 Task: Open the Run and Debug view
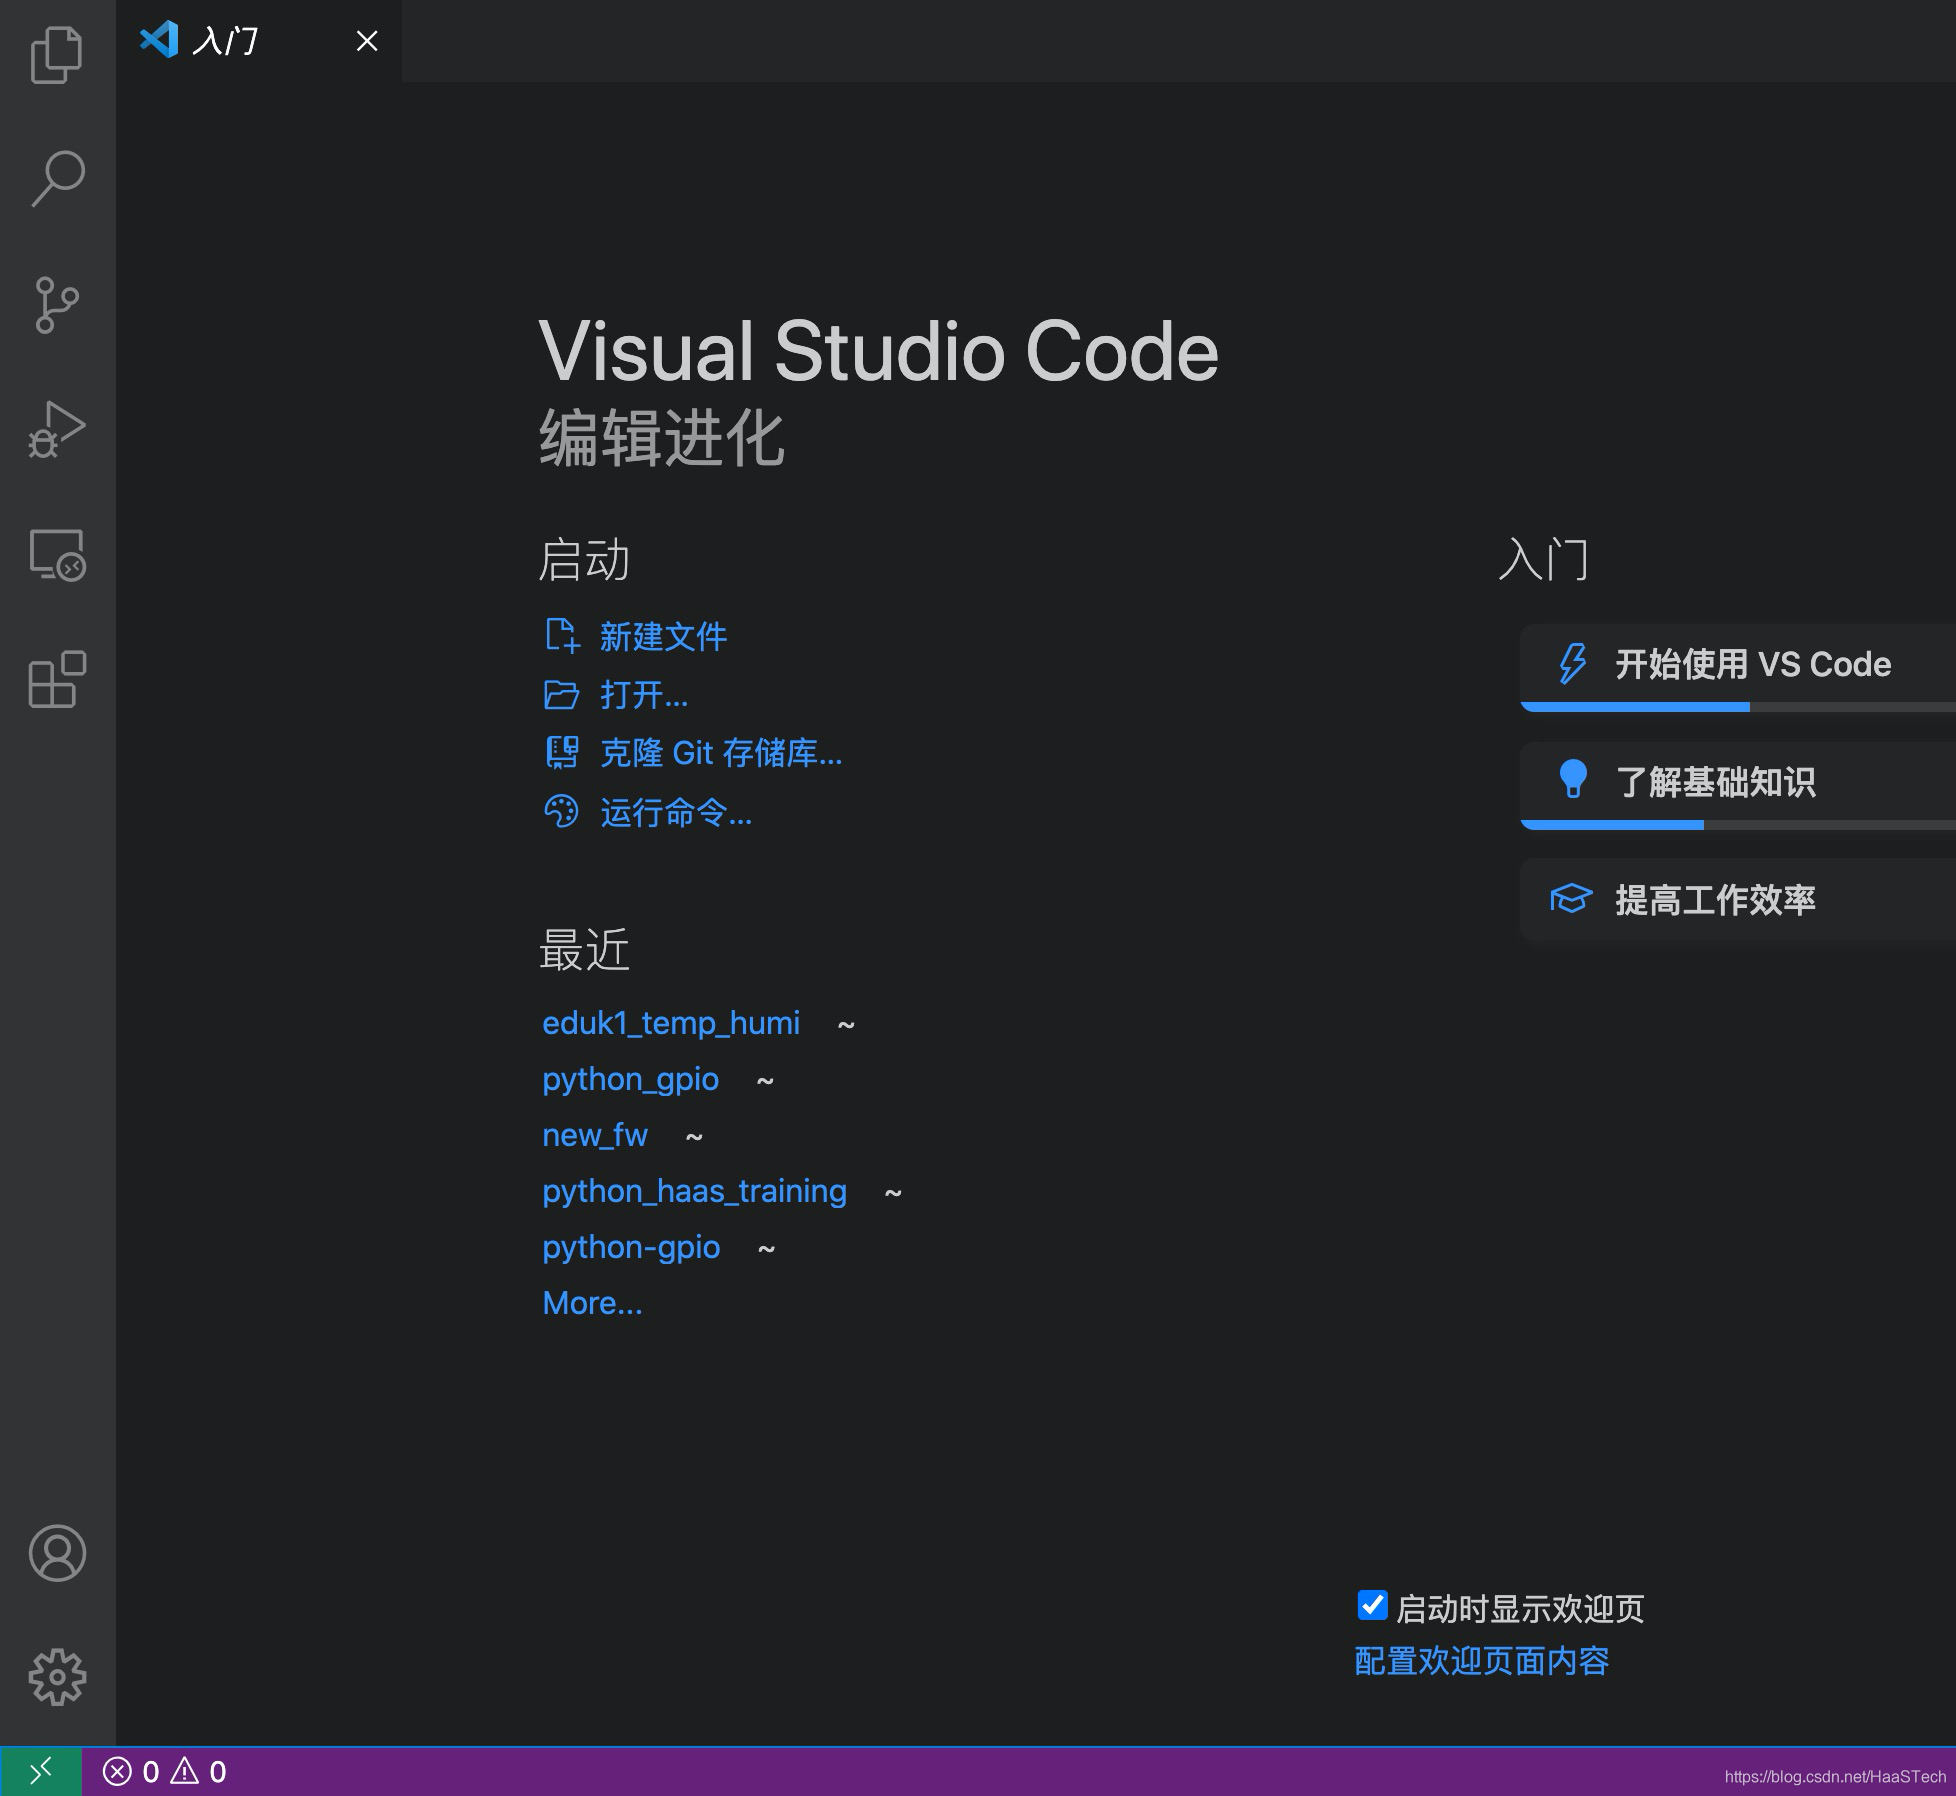[57, 430]
